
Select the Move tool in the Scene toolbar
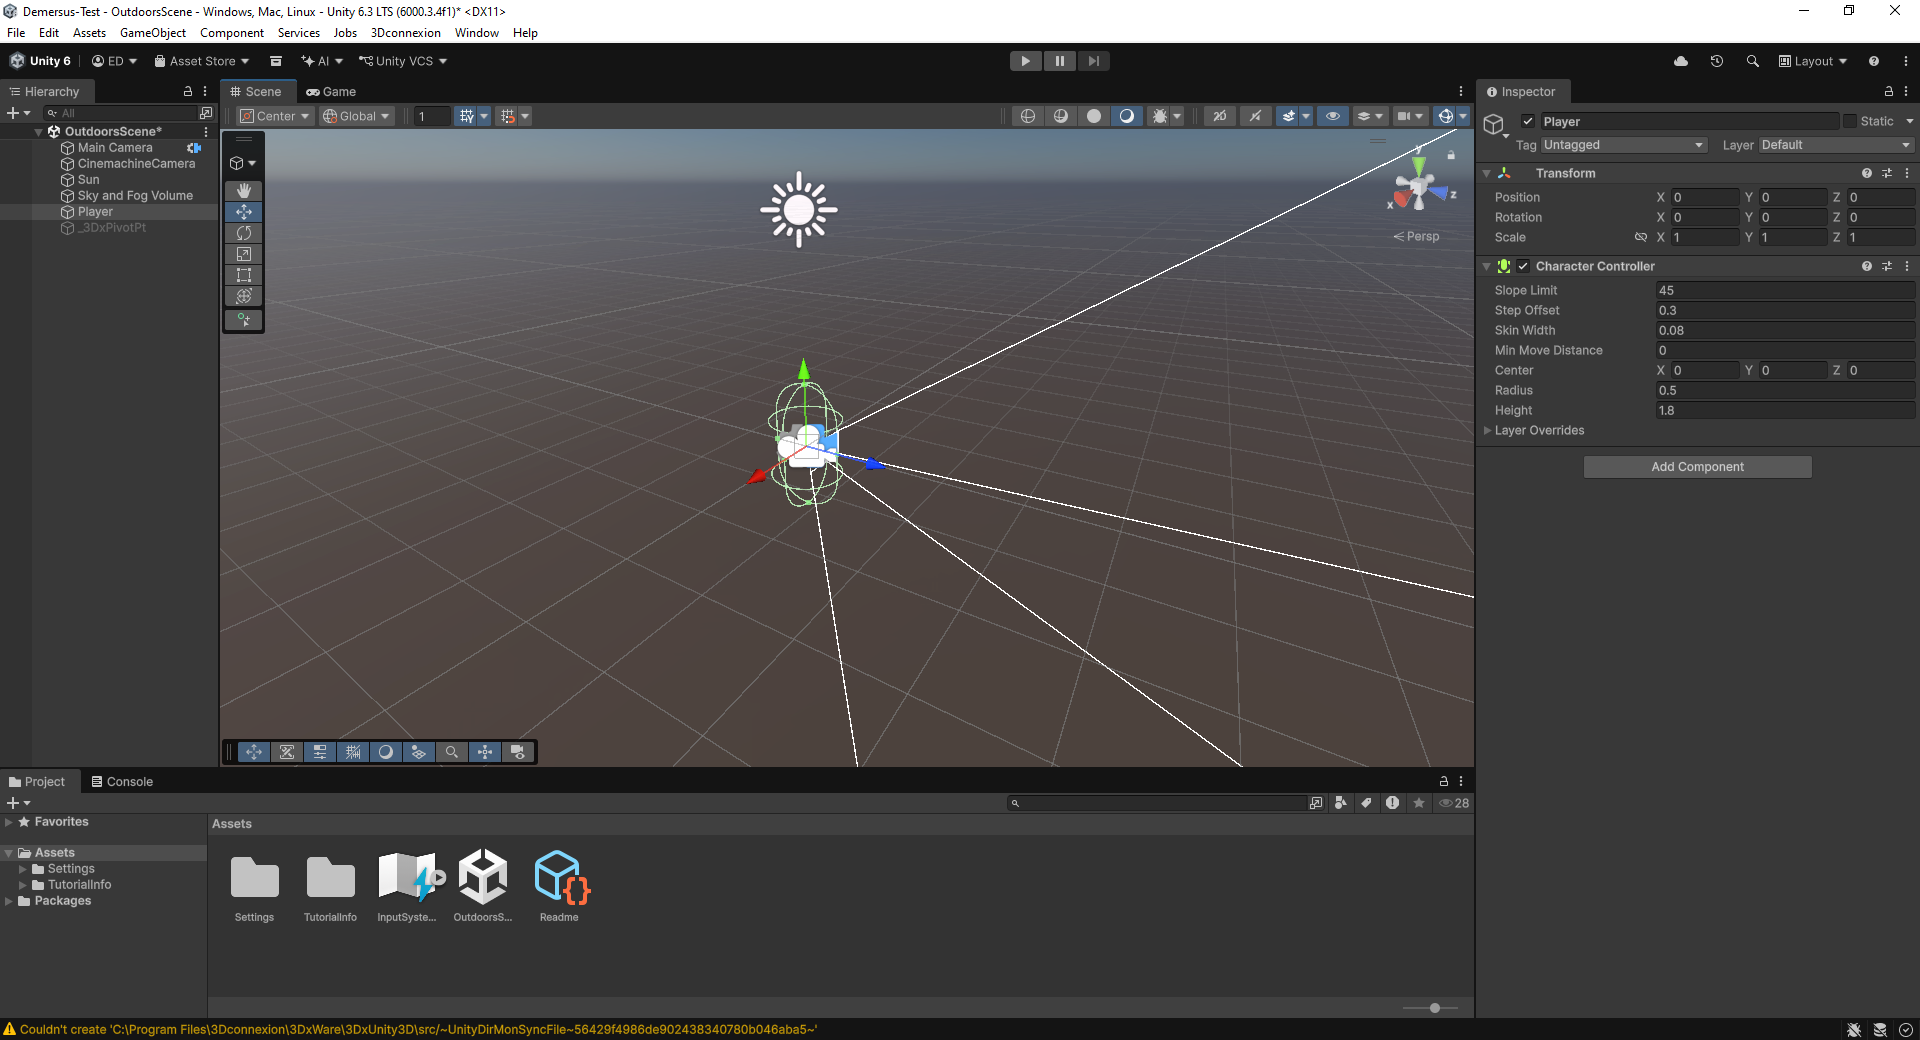click(x=243, y=211)
